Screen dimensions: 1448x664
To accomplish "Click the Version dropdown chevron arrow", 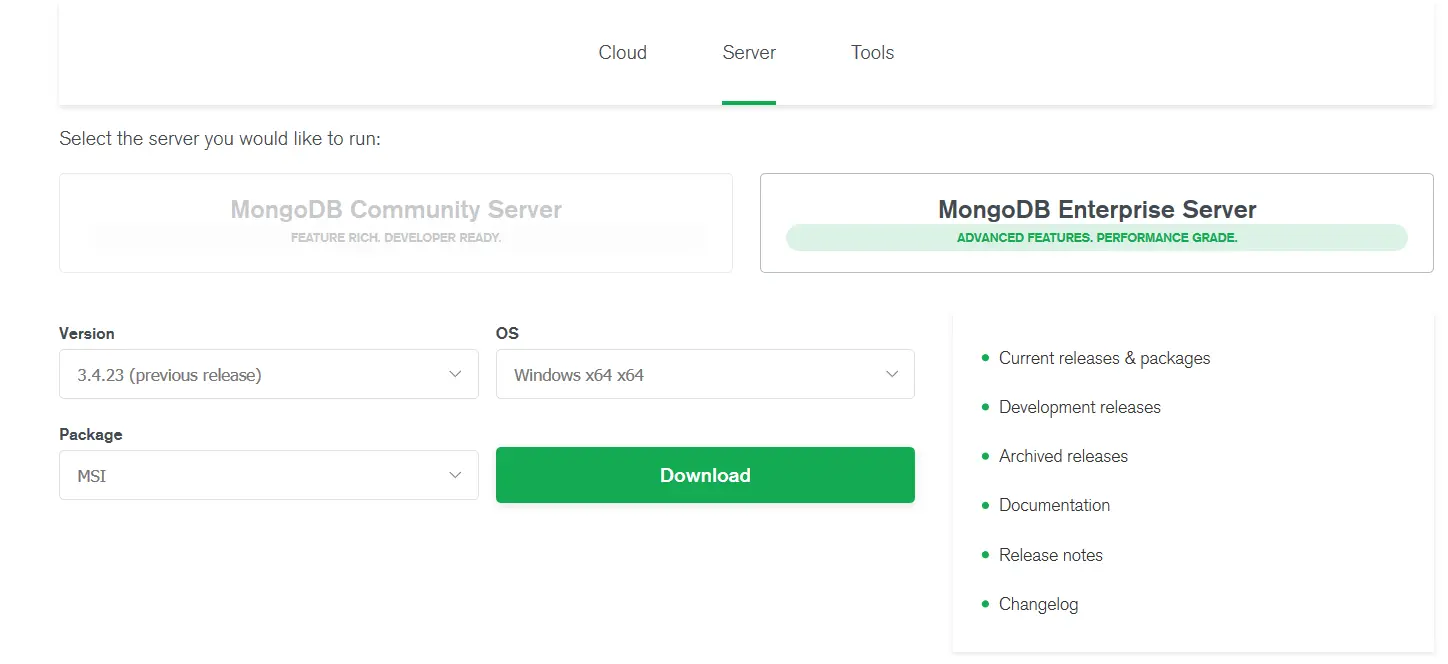I will (x=455, y=374).
